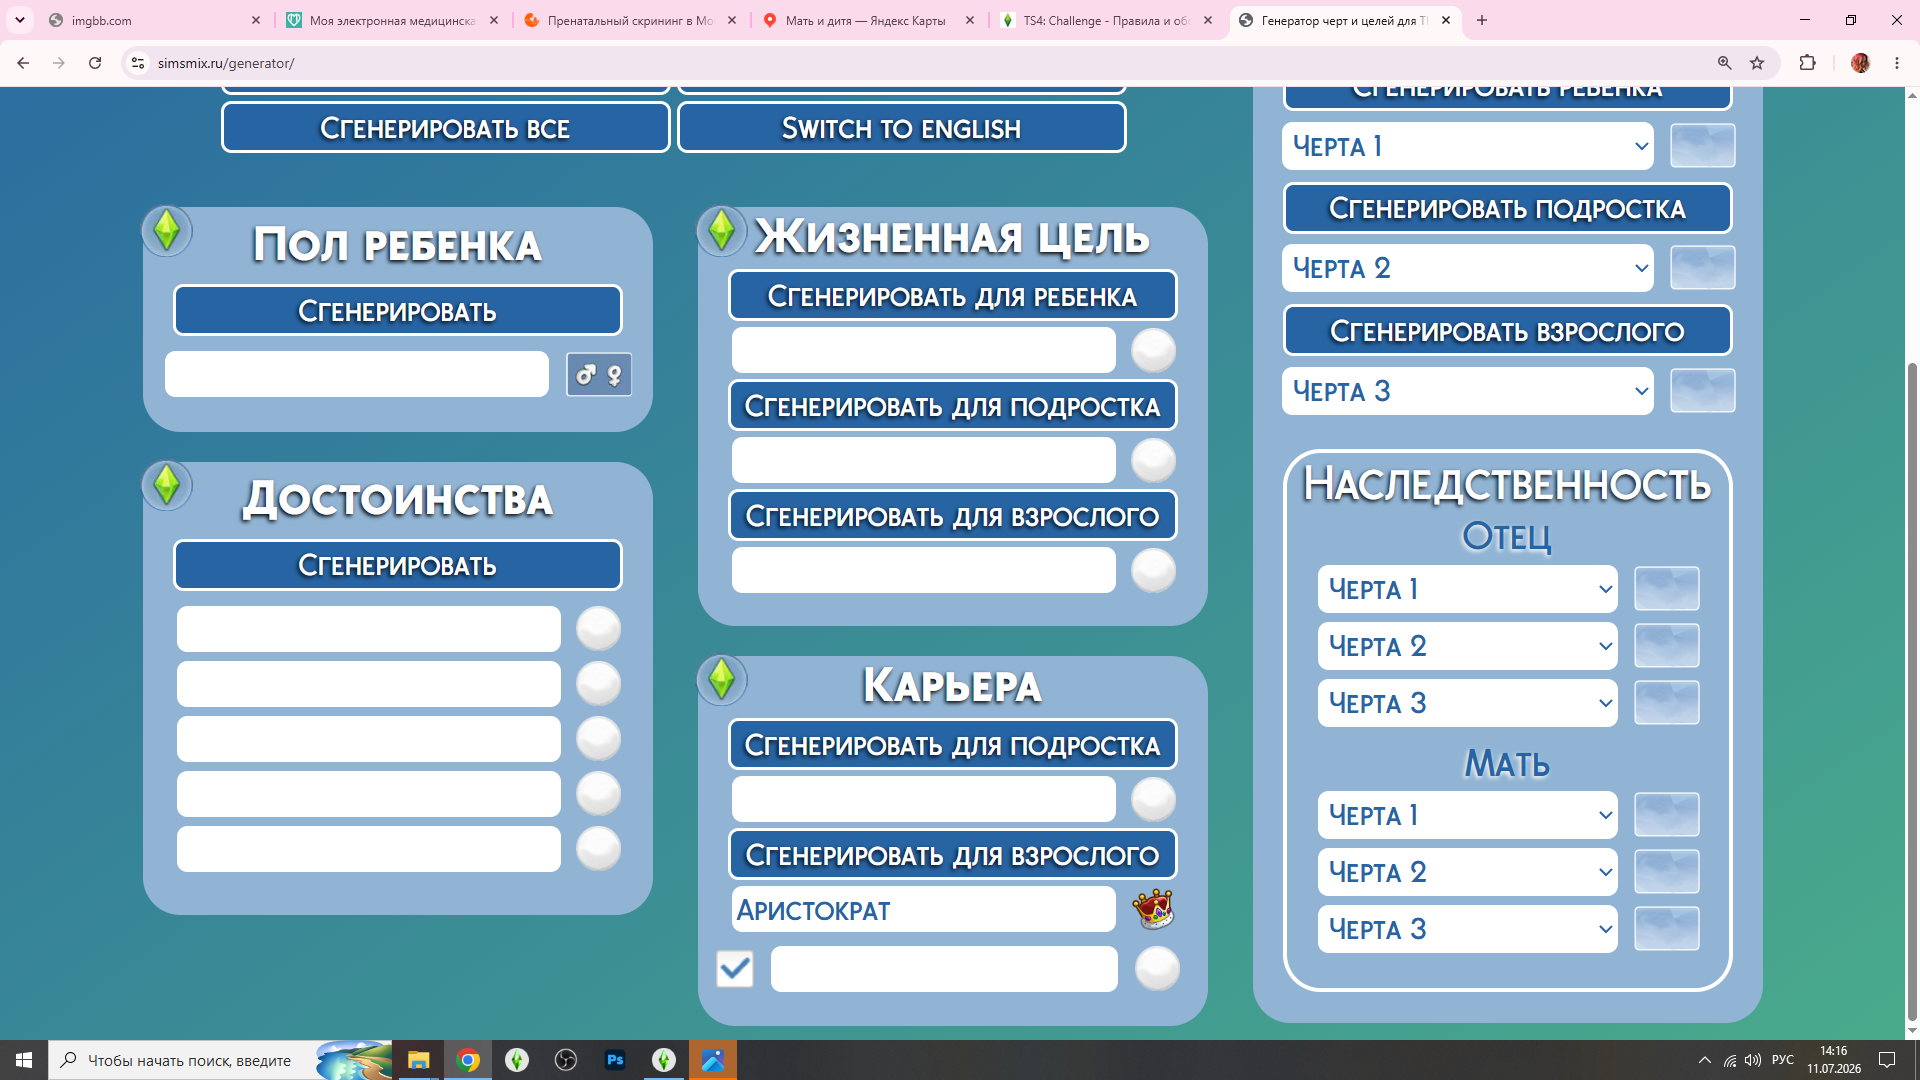Click Сгенерировать для взрослого life goal
The image size is (1920, 1080).
(953, 516)
